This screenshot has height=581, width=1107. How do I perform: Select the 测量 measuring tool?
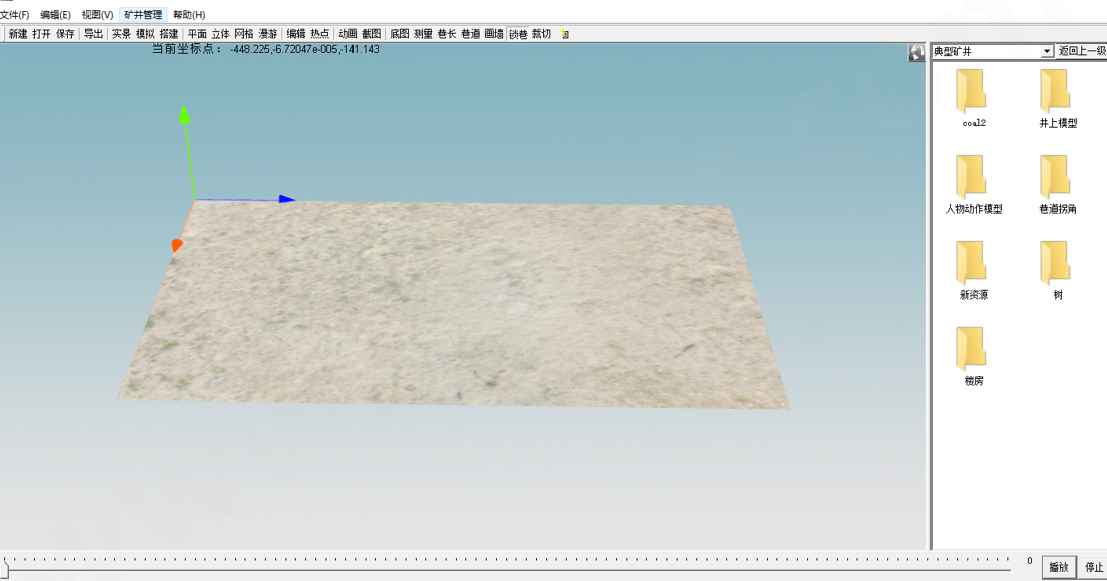pos(424,34)
